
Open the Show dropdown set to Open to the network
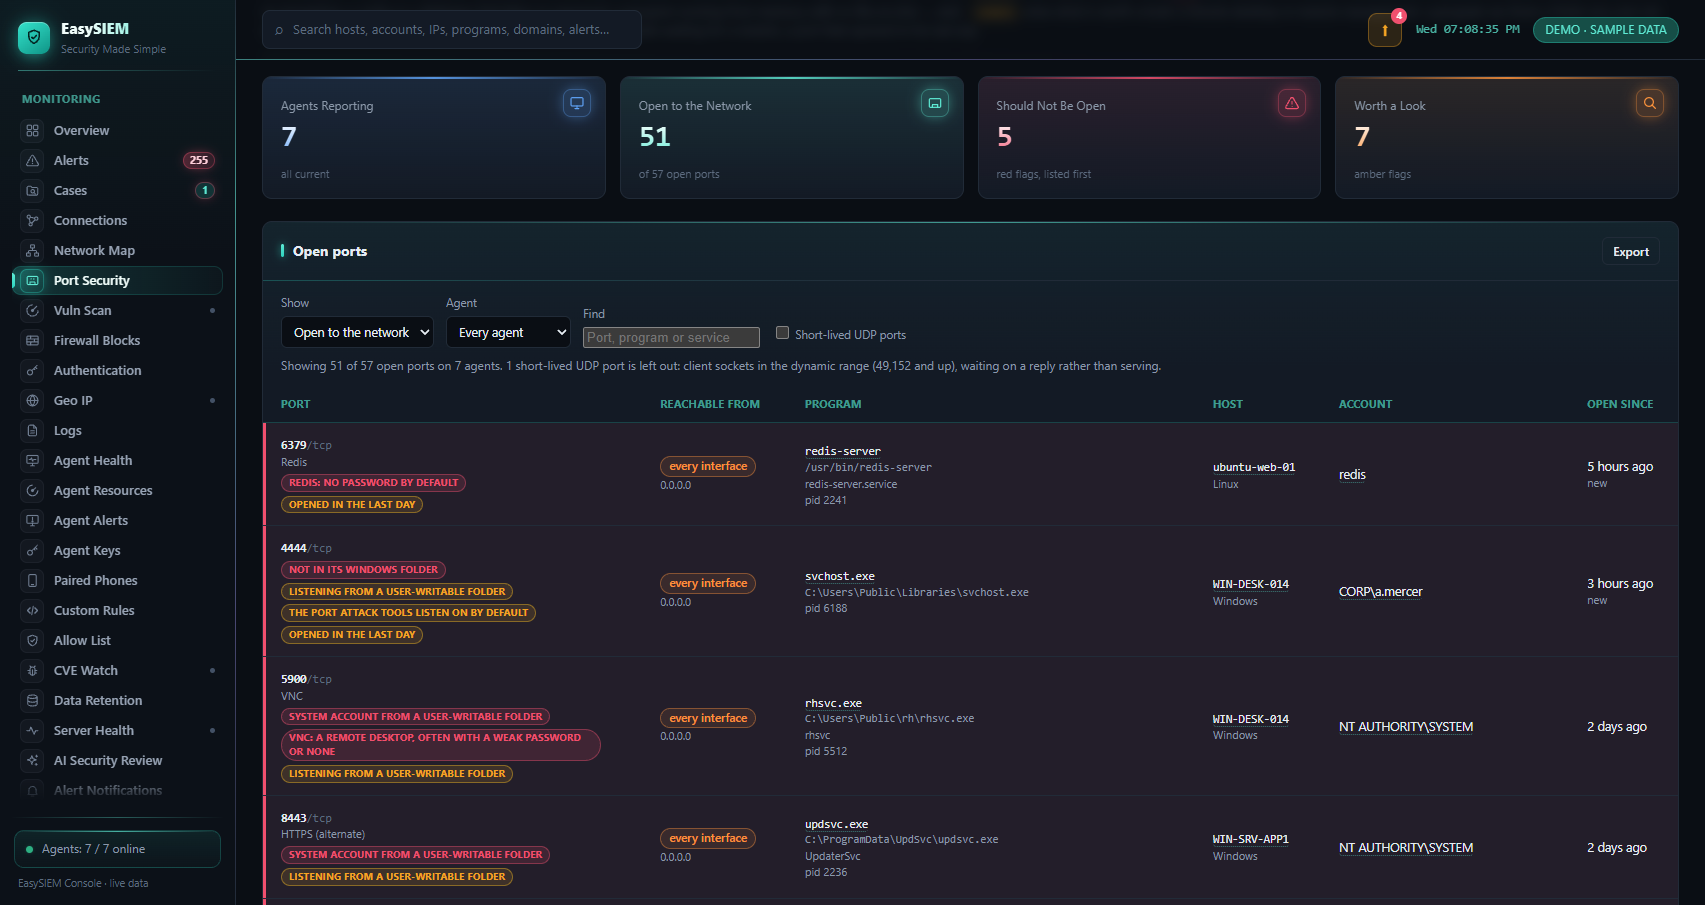(x=357, y=332)
